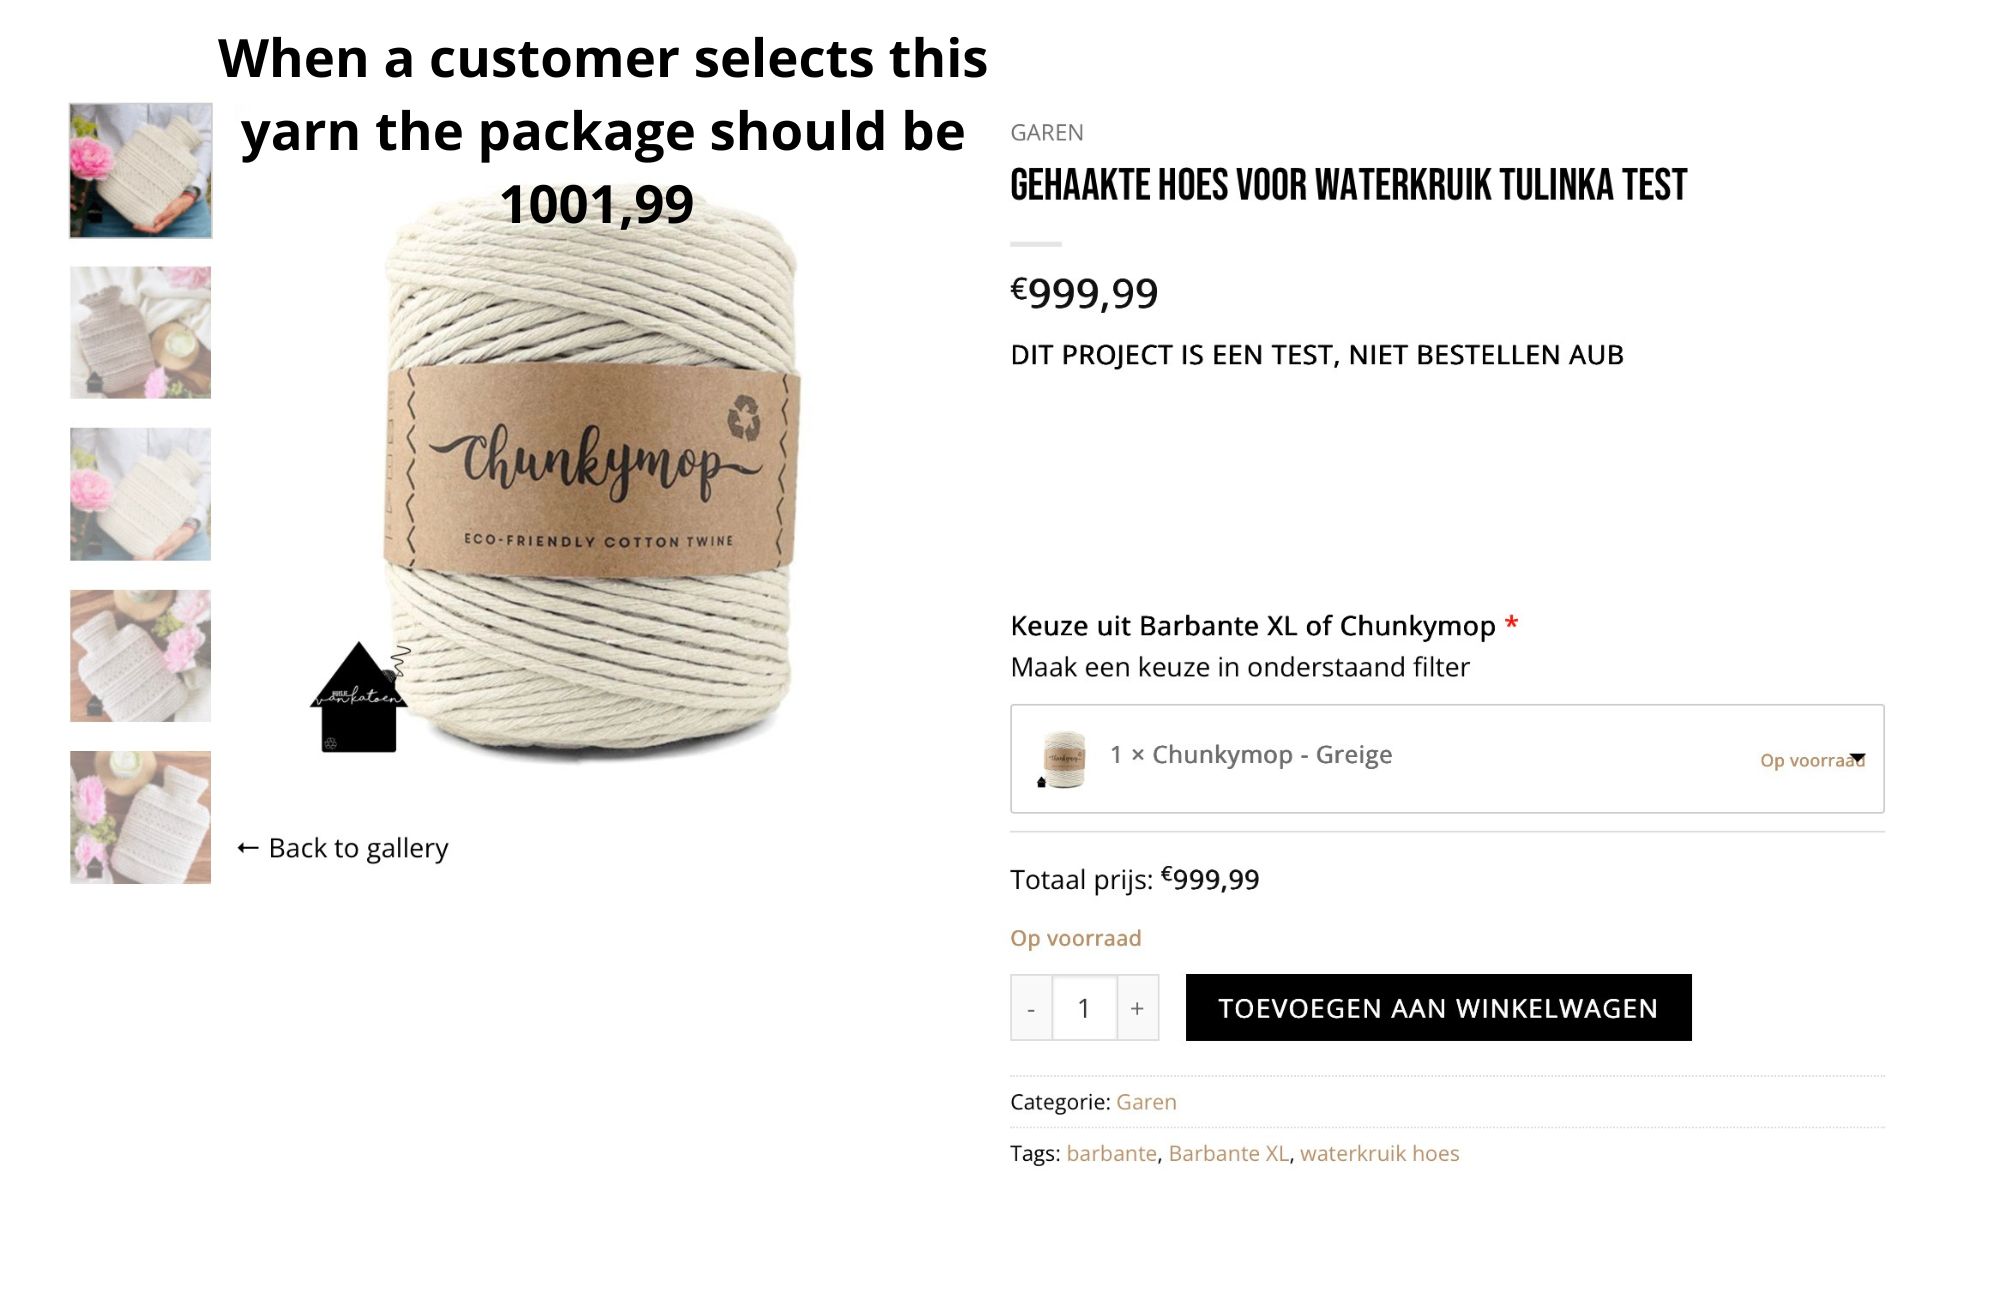Click the Garen link beside Categorie
Image resolution: width=2000 pixels, height=1300 pixels.
coord(1146,1102)
